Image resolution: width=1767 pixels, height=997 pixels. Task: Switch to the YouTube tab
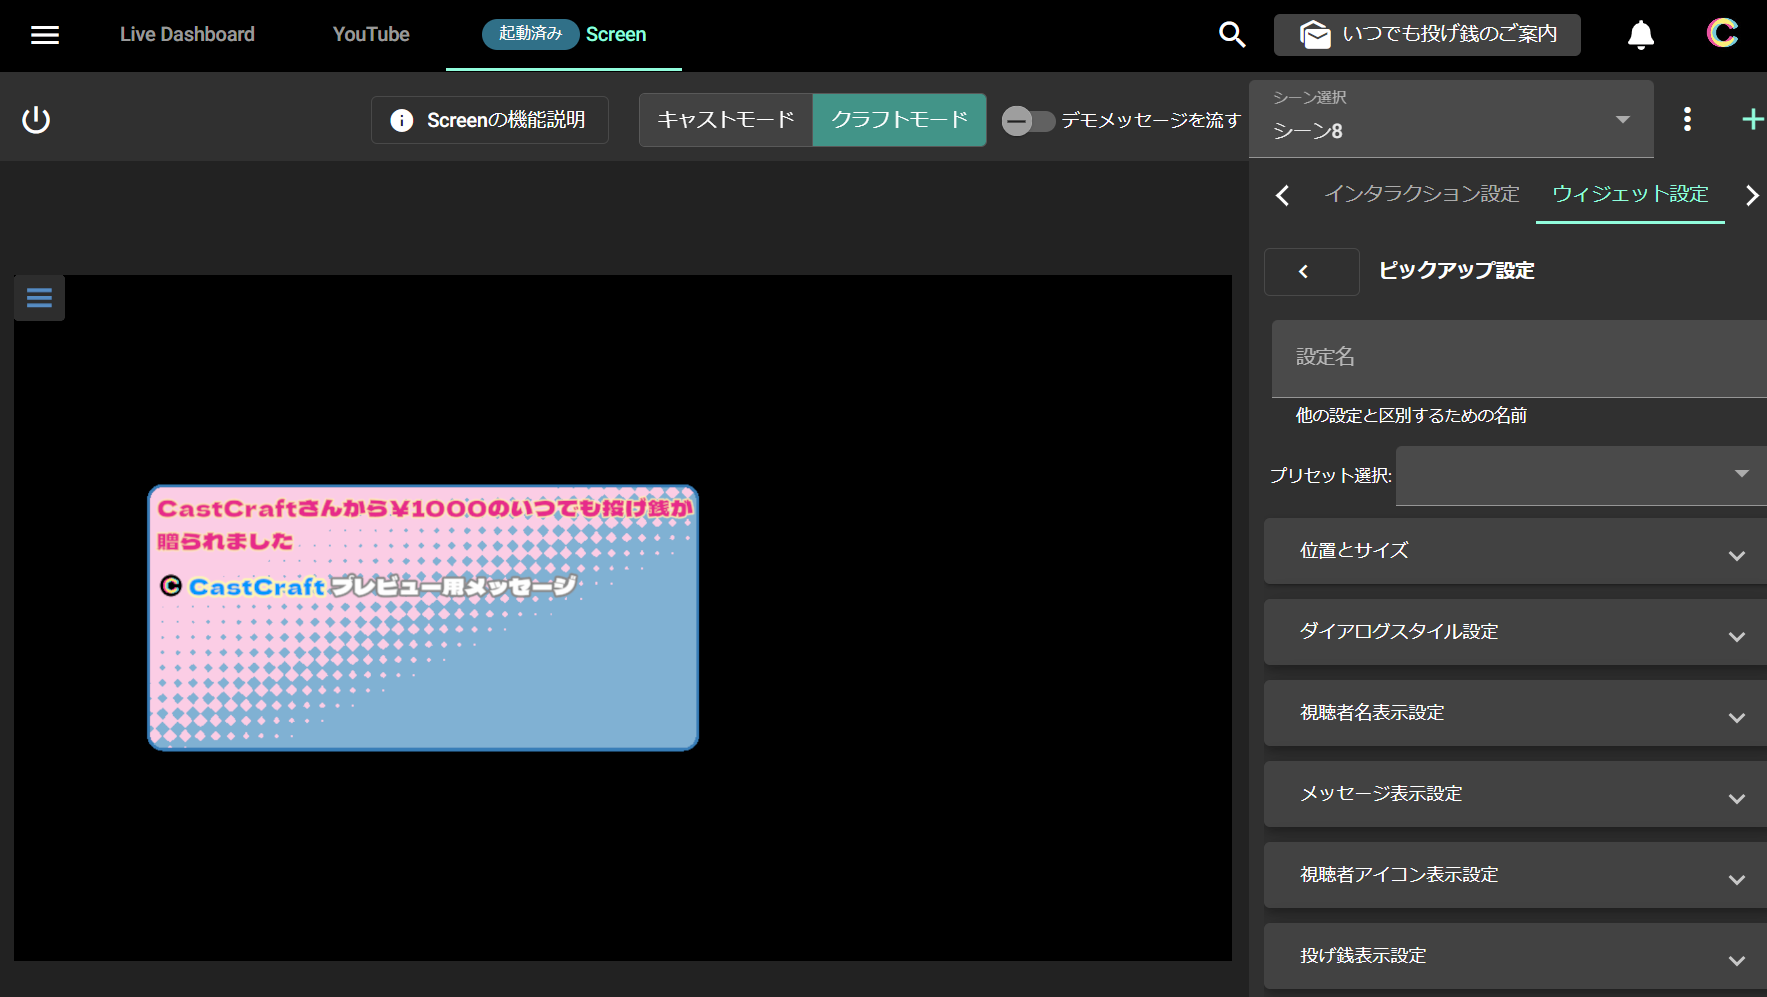pos(371,35)
